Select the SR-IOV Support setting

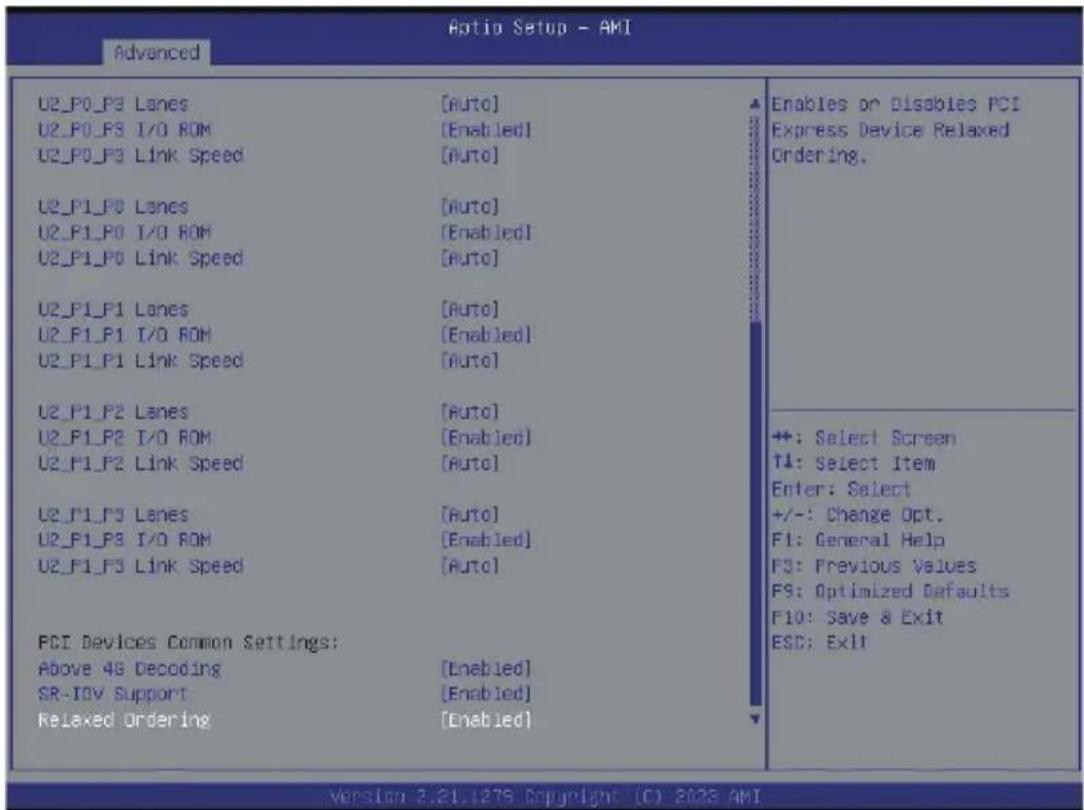pos(113,694)
